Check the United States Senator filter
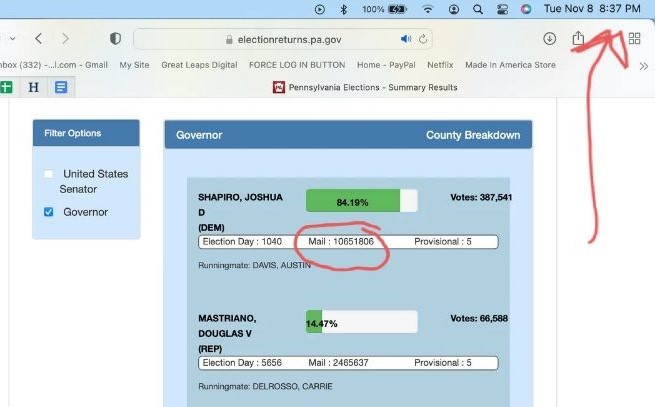 [48, 174]
